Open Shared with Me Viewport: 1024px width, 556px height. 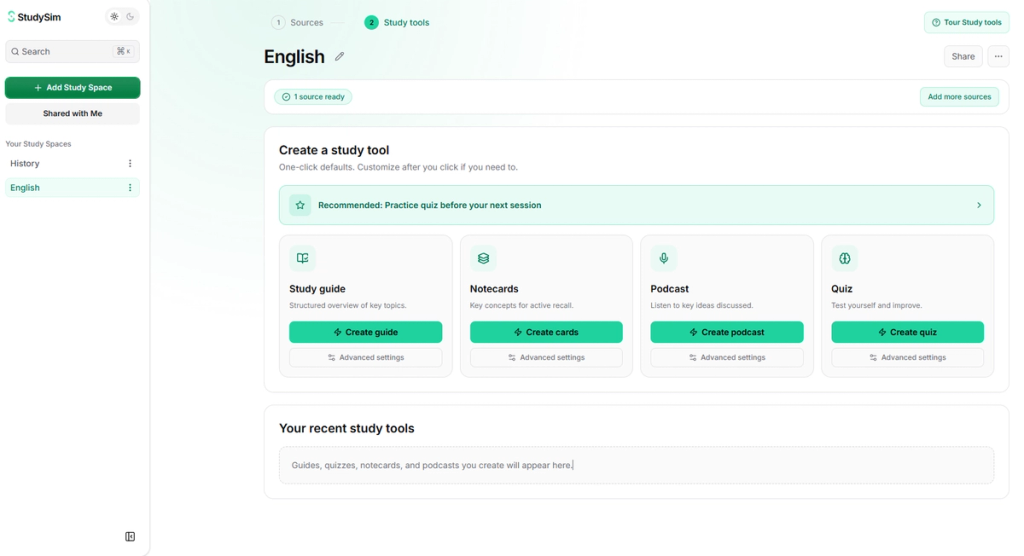click(x=72, y=114)
